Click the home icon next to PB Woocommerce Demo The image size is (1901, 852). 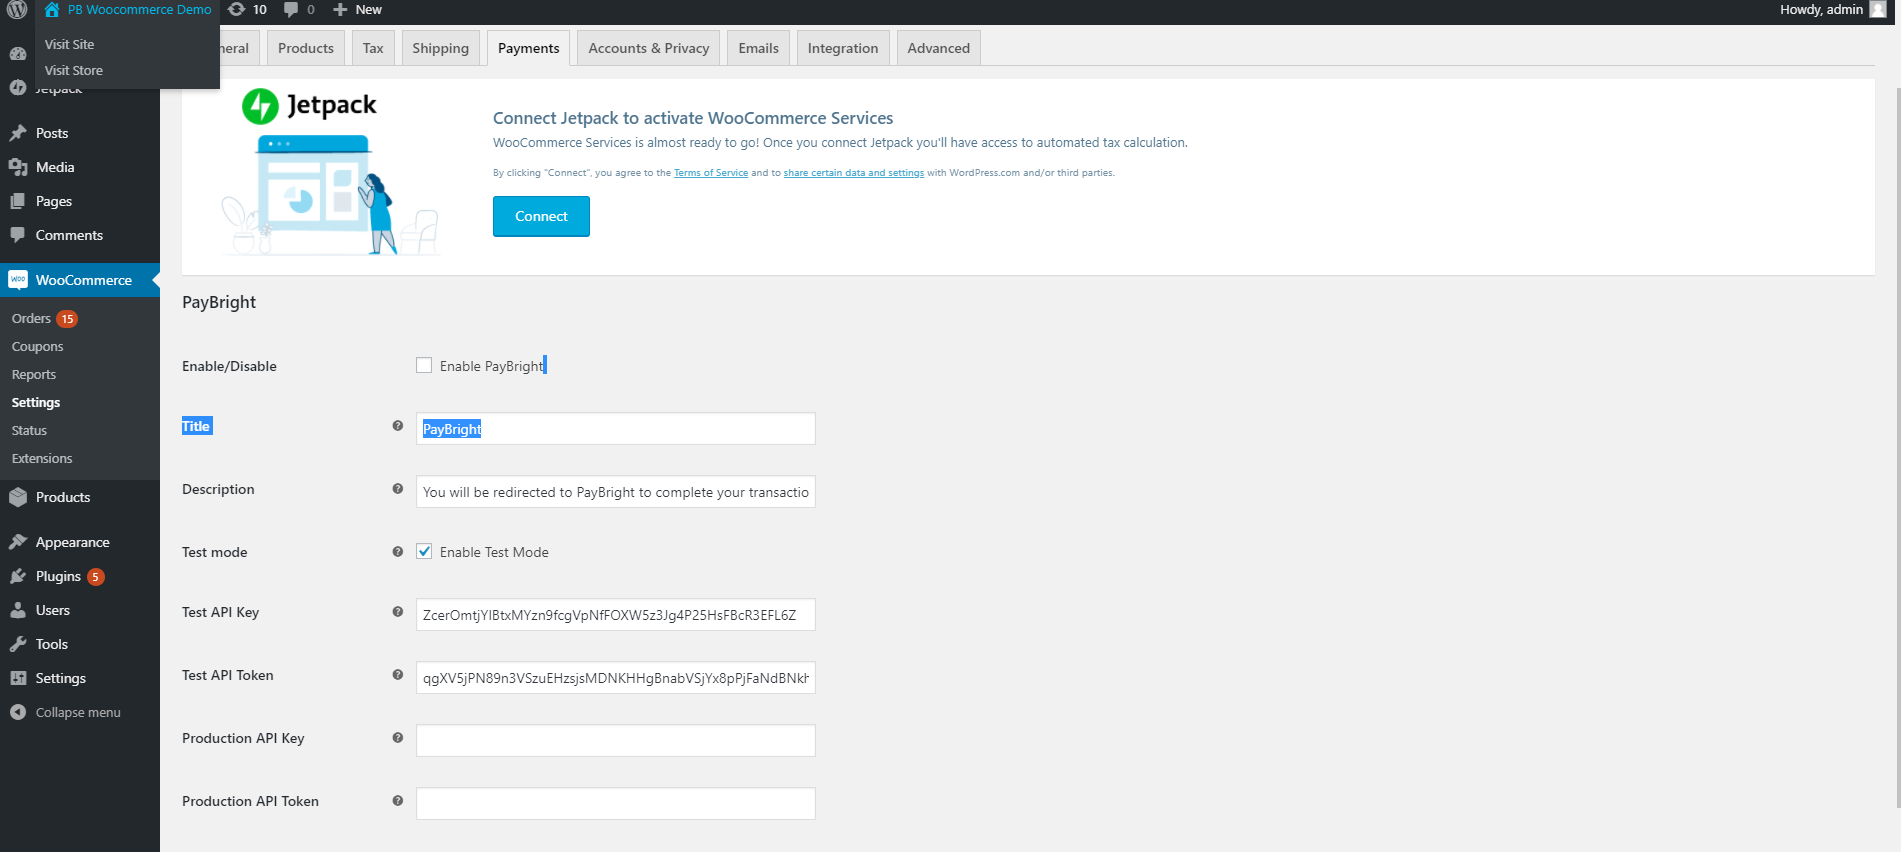[x=52, y=9]
